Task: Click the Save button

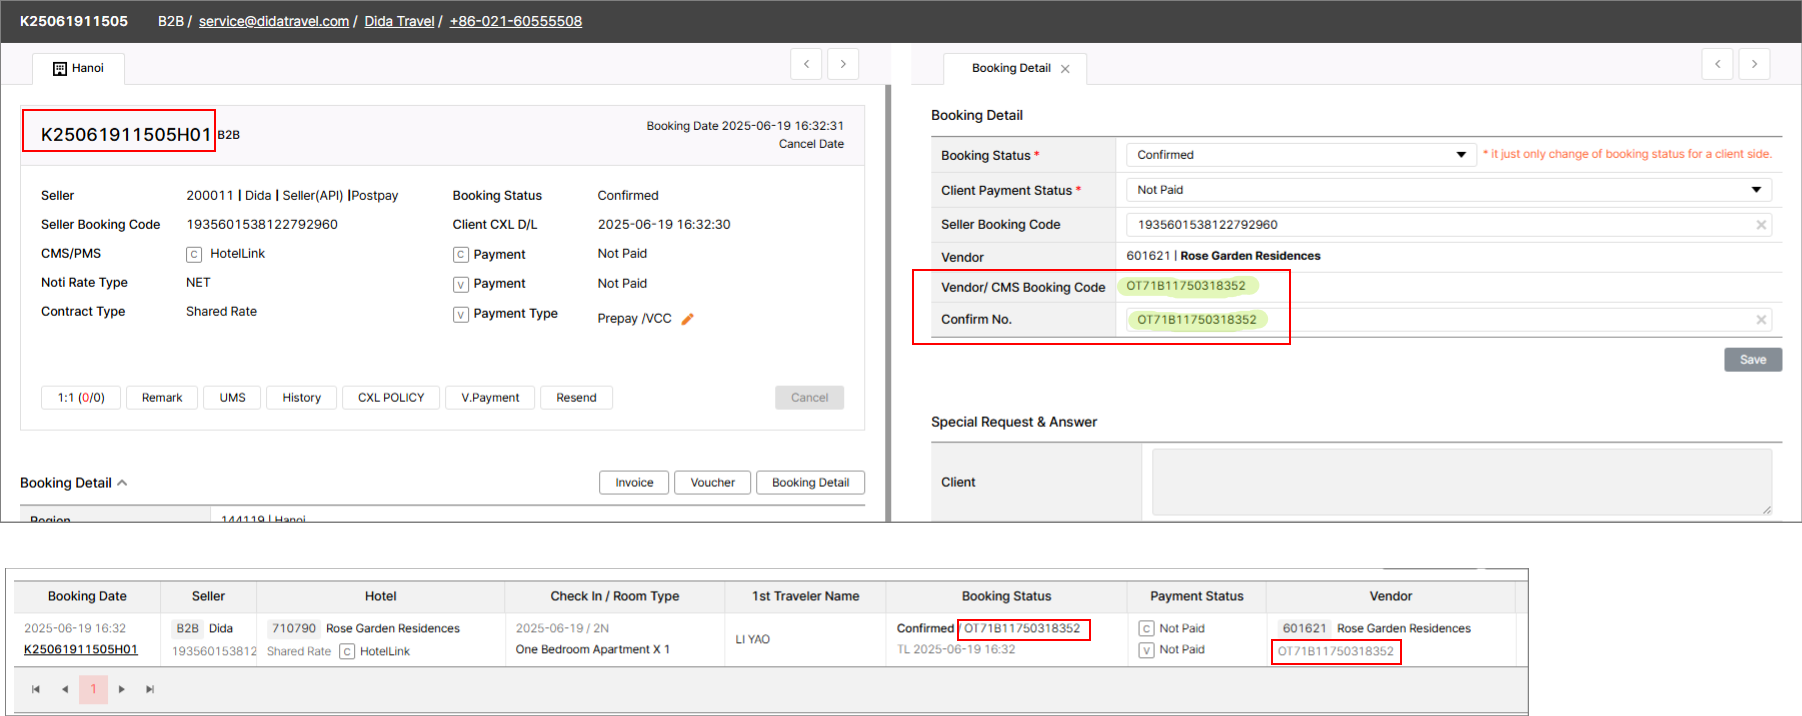Action: click(1752, 360)
